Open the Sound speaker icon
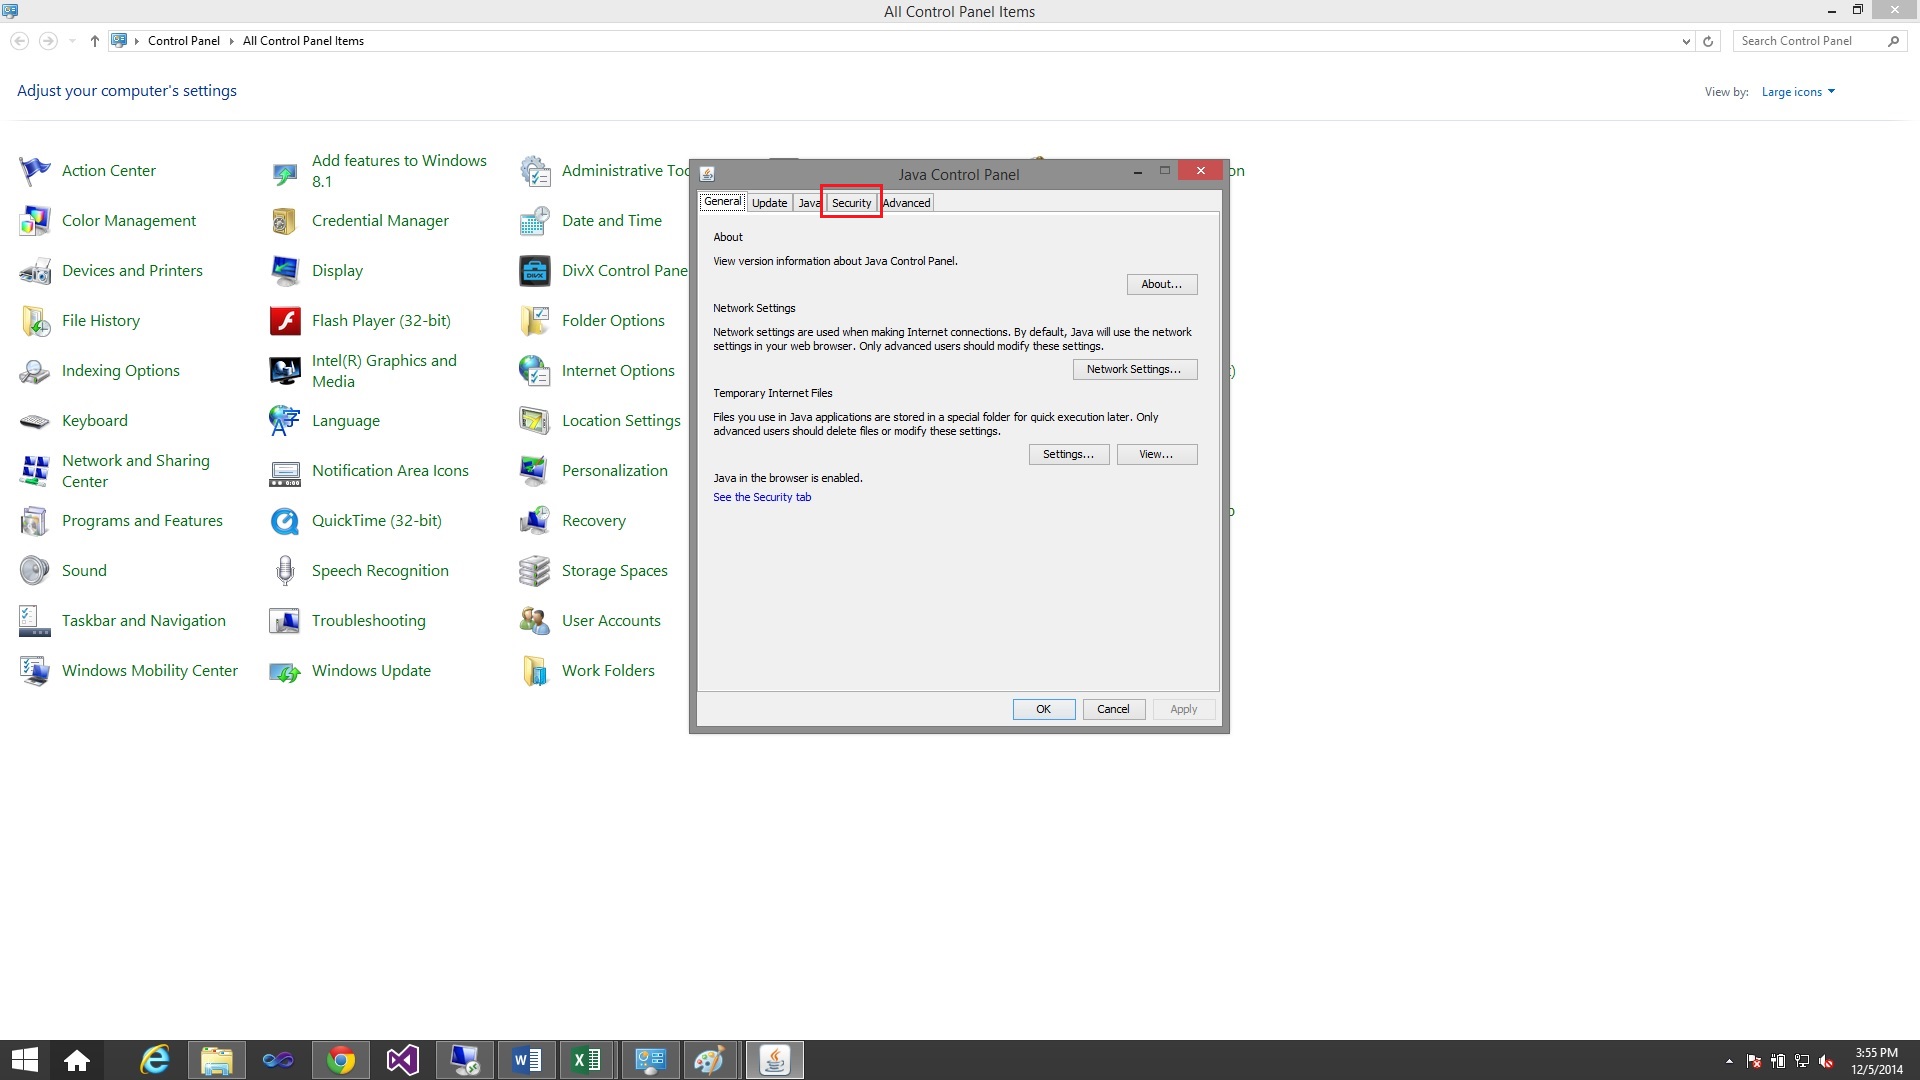The height and width of the screenshot is (1080, 1920). point(35,571)
